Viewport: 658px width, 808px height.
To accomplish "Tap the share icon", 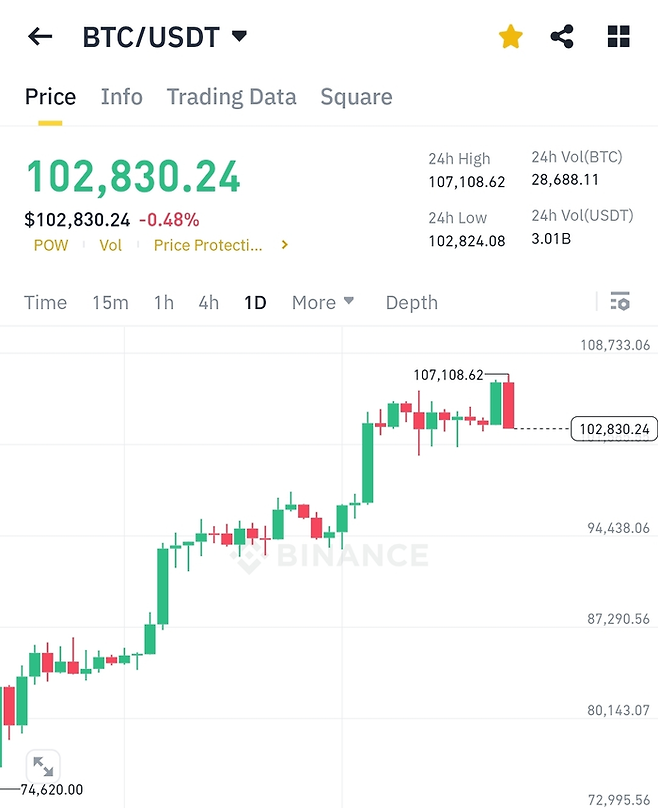I will coord(563,38).
